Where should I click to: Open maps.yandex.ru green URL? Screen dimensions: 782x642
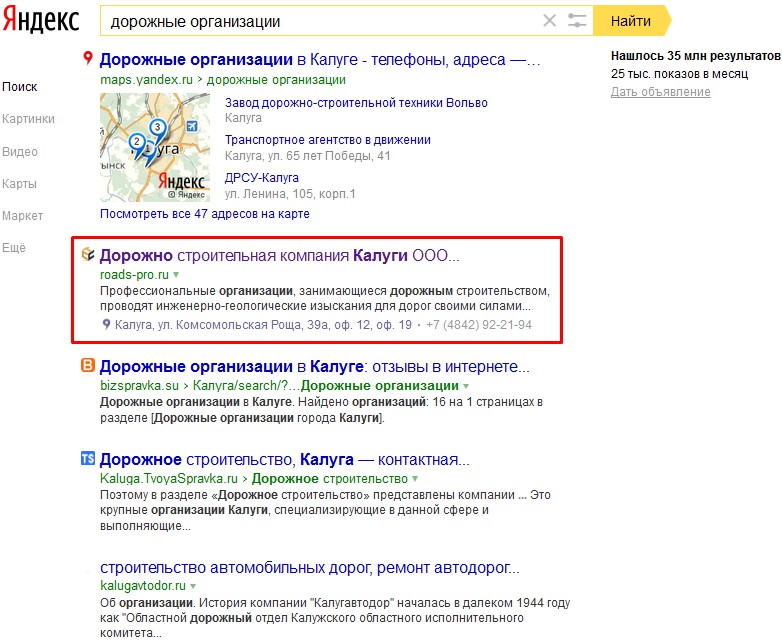point(146,80)
